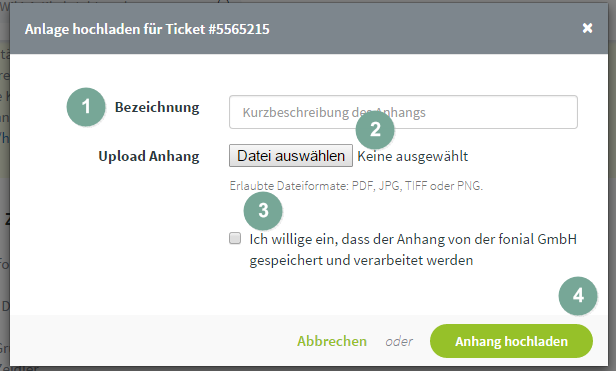
Task: Click the step 2 circle marker
Action: point(375,130)
